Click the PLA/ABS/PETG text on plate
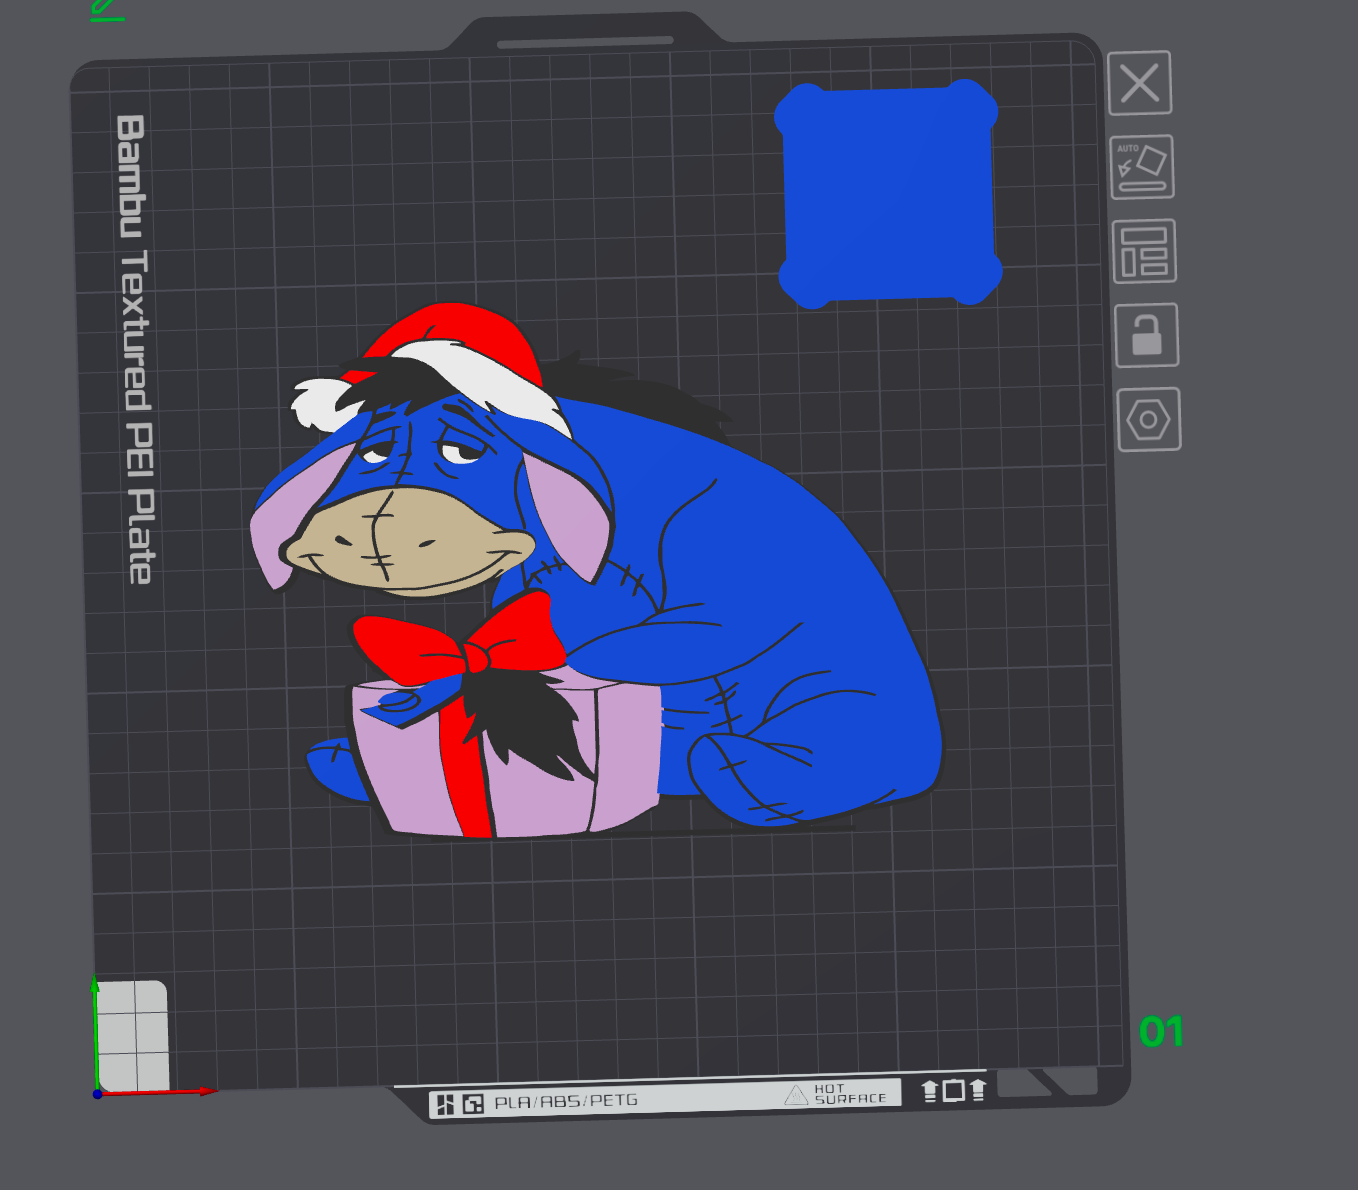 pyautogui.click(x=566, y=1101)
